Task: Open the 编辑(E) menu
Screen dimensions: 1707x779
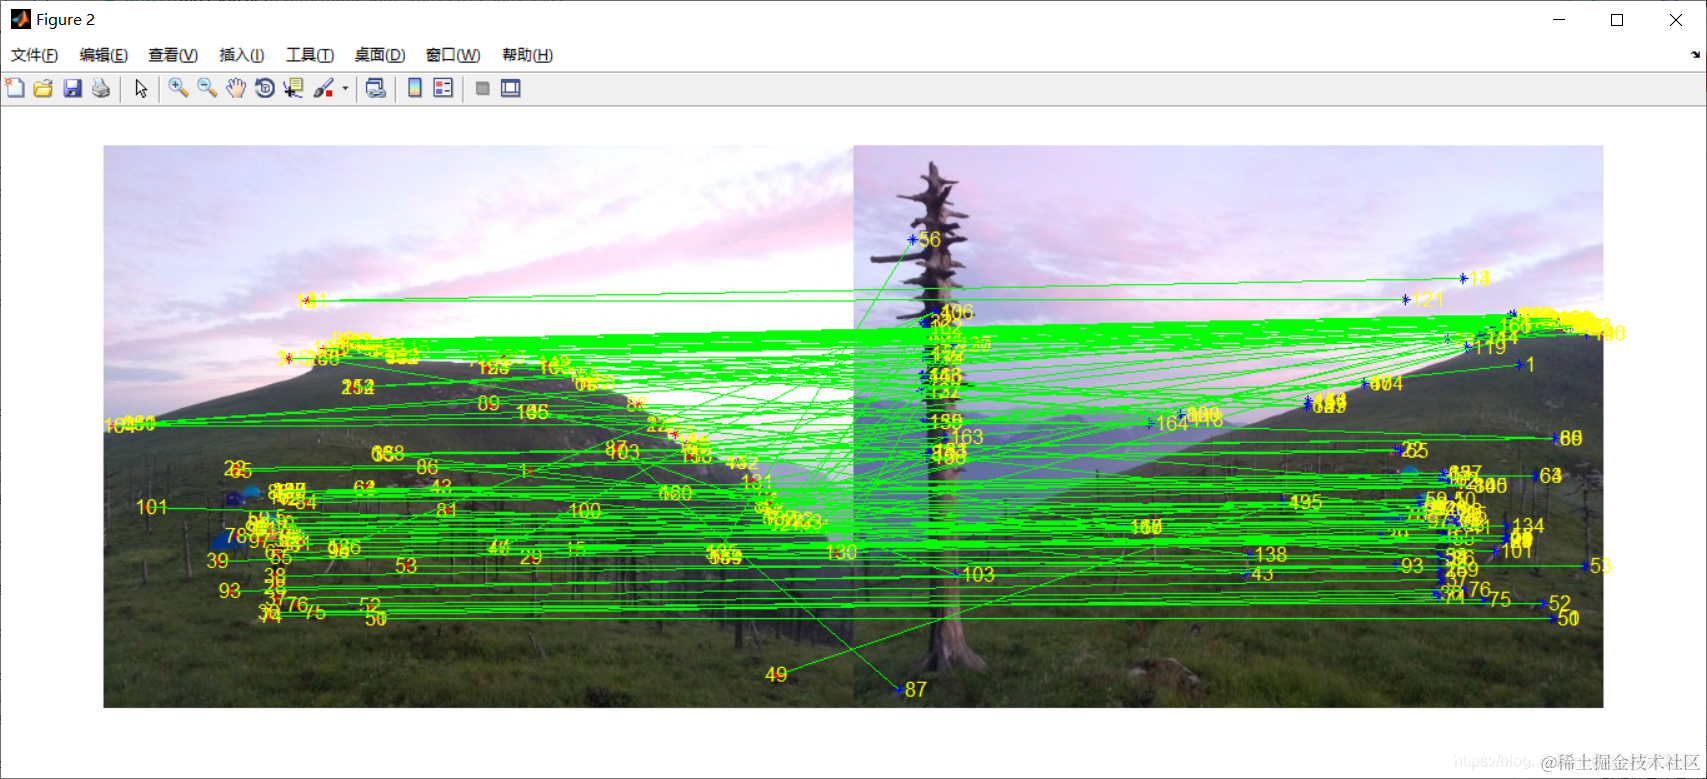Action: 104,55
